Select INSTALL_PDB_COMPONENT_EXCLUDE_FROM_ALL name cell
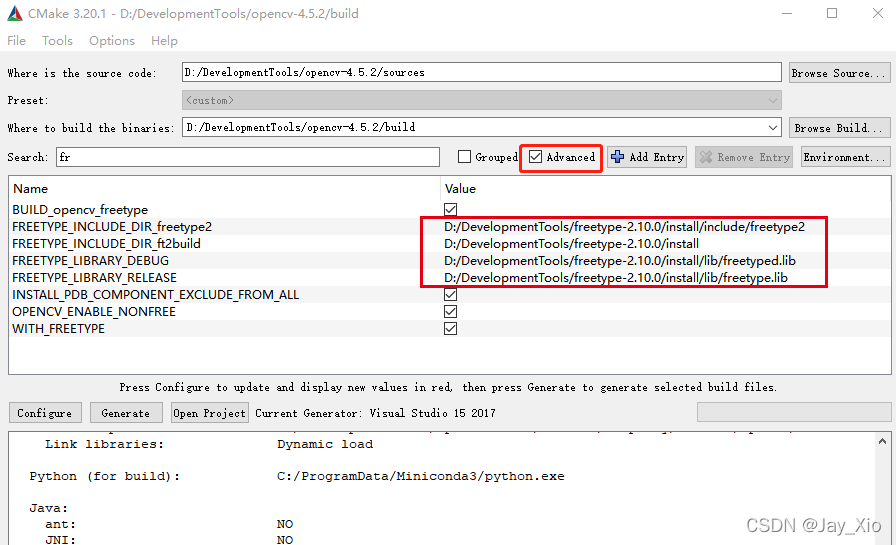The width and height of the screenshot is (896, 545). pyautogui.click(x=155, y=295)
